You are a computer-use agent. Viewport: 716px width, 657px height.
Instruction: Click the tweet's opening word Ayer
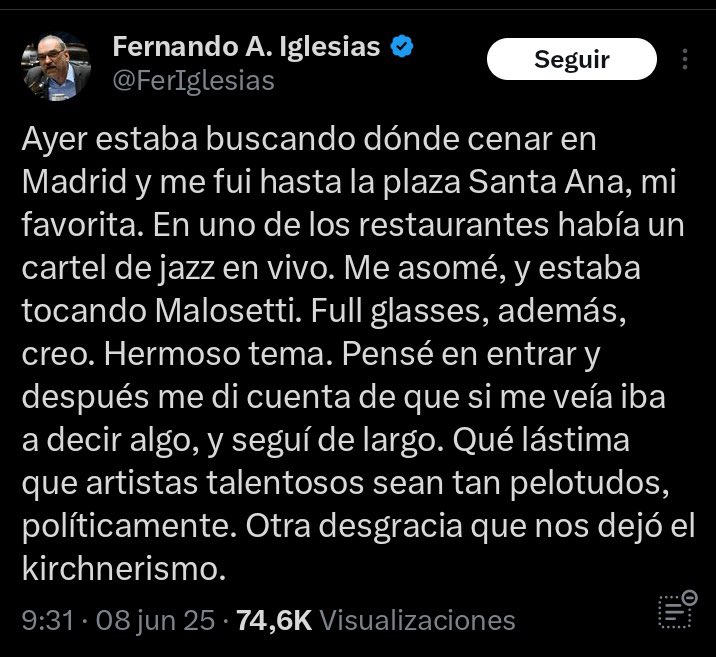[x=54, y=140]
